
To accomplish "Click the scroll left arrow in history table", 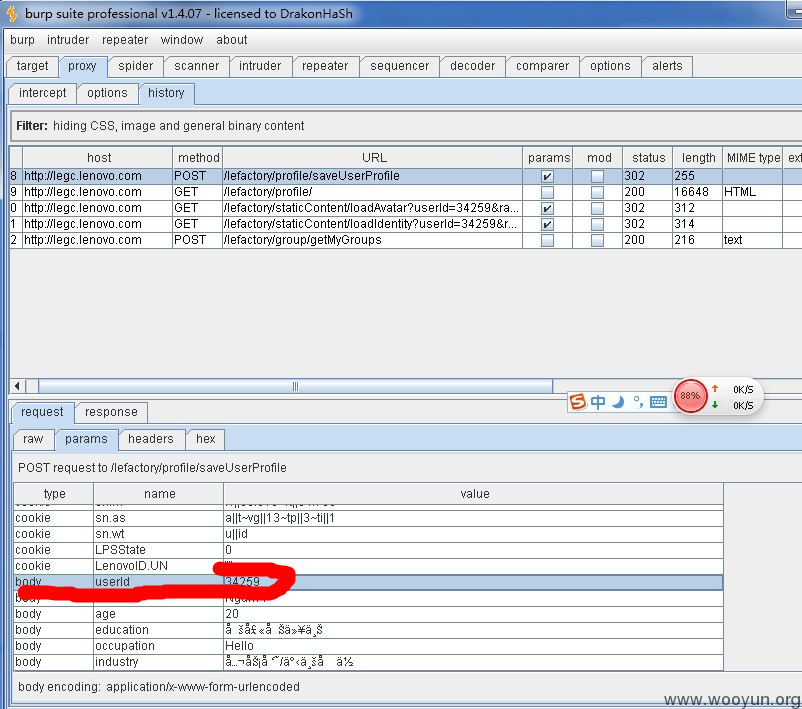I will coord(17,386).
